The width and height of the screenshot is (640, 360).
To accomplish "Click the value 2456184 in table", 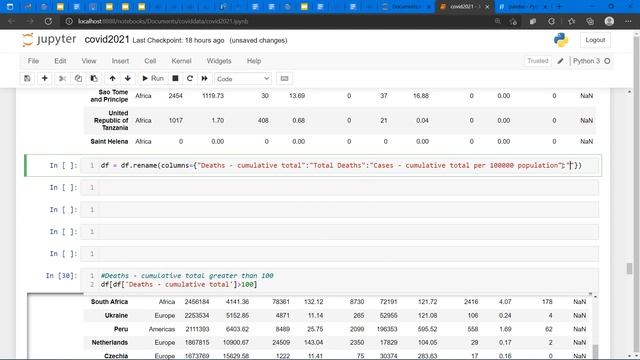I will click(197, 302).
